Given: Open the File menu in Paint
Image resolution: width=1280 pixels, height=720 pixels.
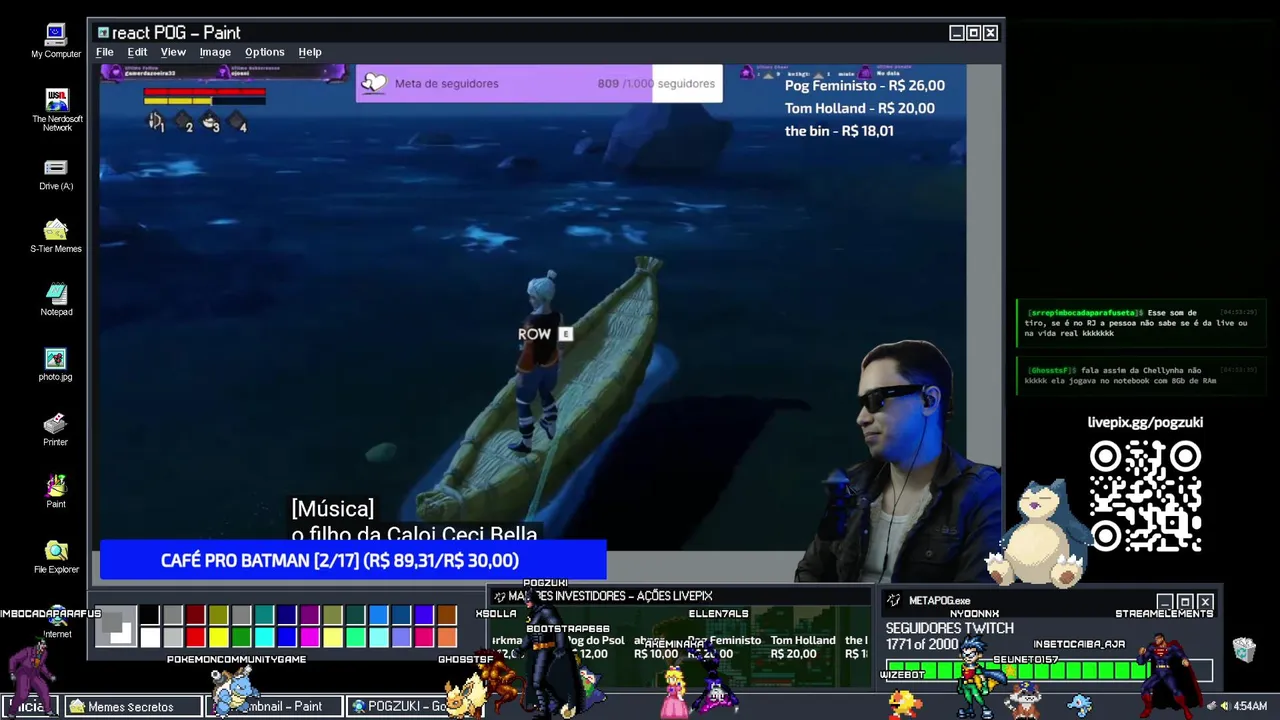Looking at the screenshot, I should (x=105, y=52).
